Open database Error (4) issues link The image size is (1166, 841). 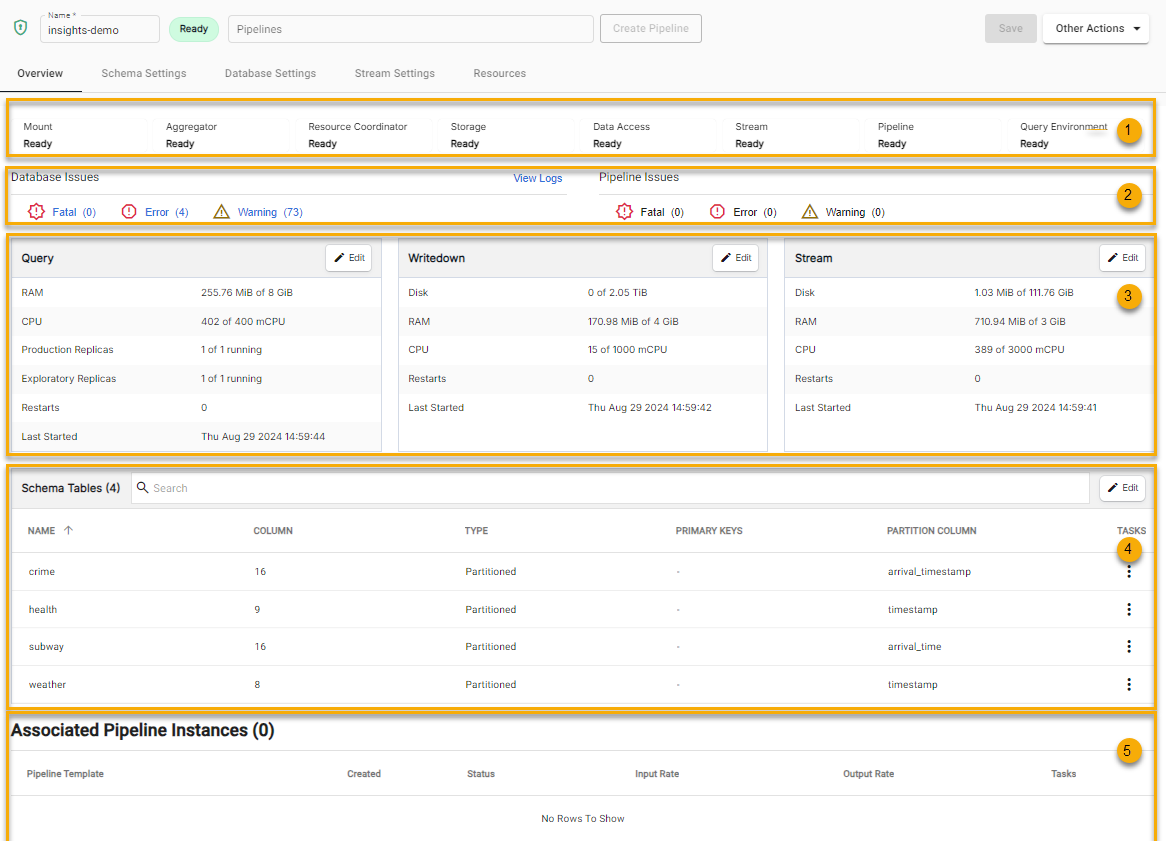click(x=167, y=212)
